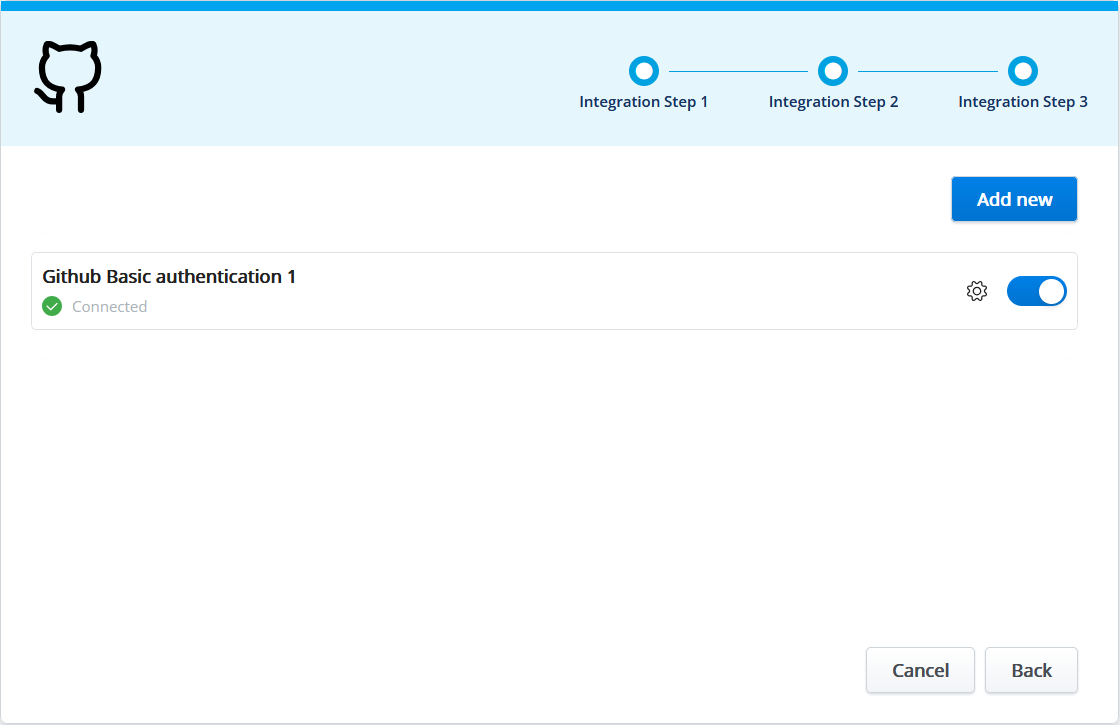Disable the Github Basic authentication 1 toggle

tap(1036, 291)
